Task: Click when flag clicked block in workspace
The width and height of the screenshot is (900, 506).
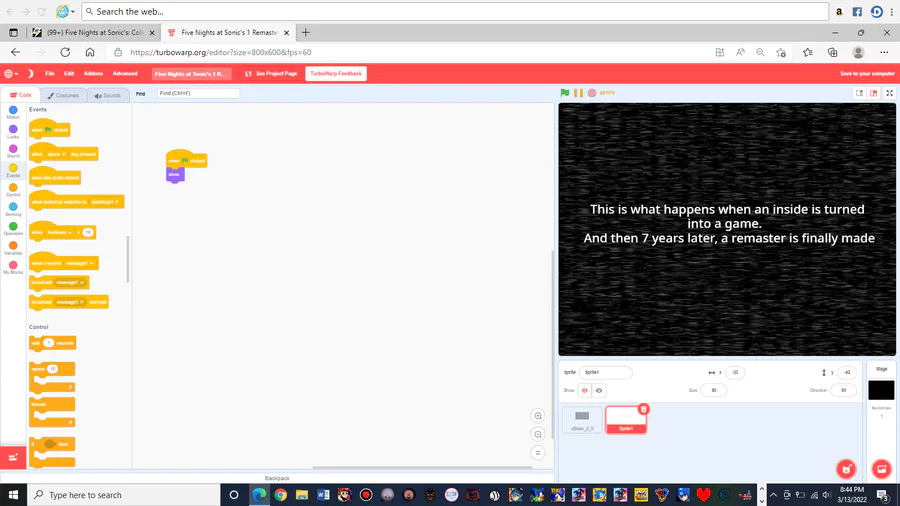Action: 186,159
